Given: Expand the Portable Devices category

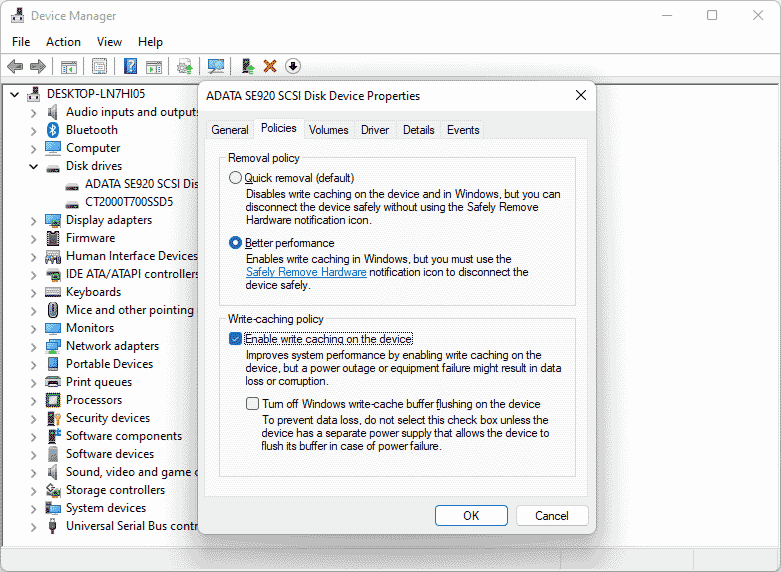Looking at the screenshot, I should point(33,365).
